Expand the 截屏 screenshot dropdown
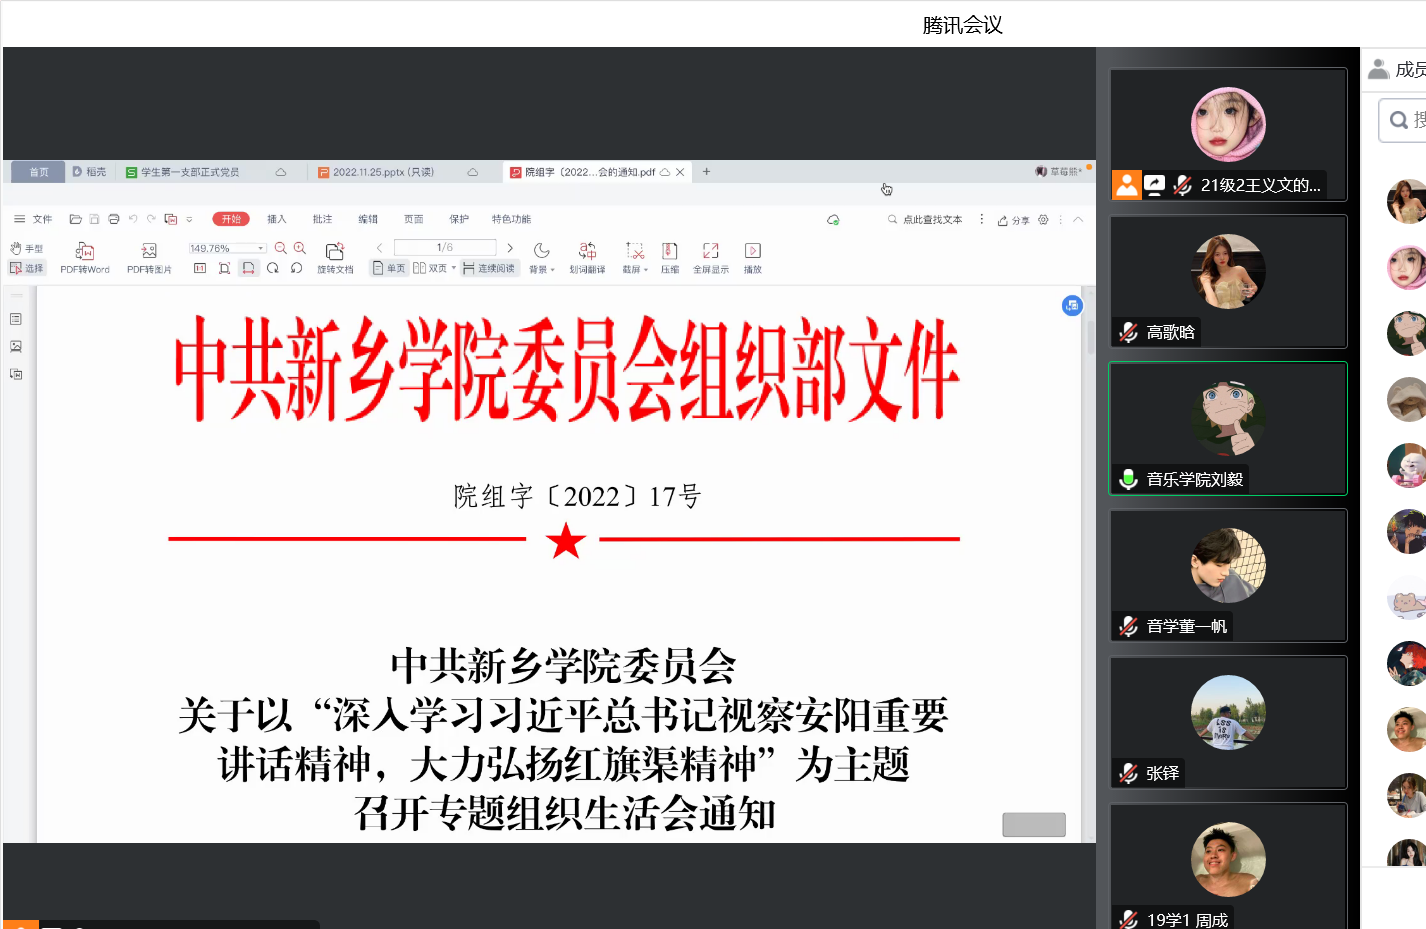Image resolution: width=1426 pixels, height=929 pixels. pyautogui.click(x=646, y=270)
